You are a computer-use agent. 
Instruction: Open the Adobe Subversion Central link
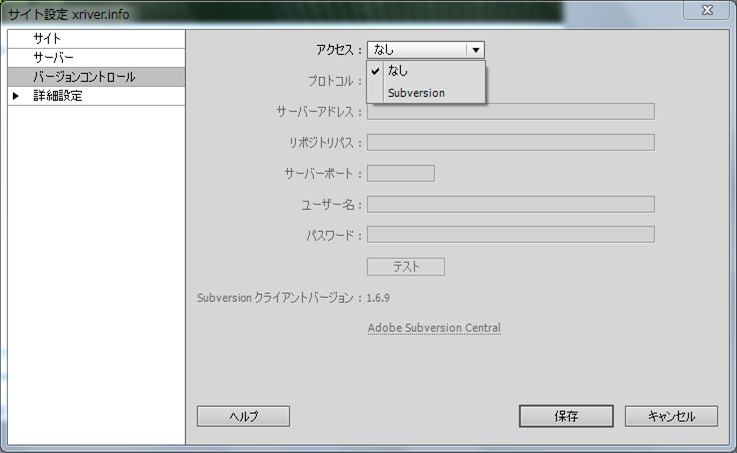point(434,328)
